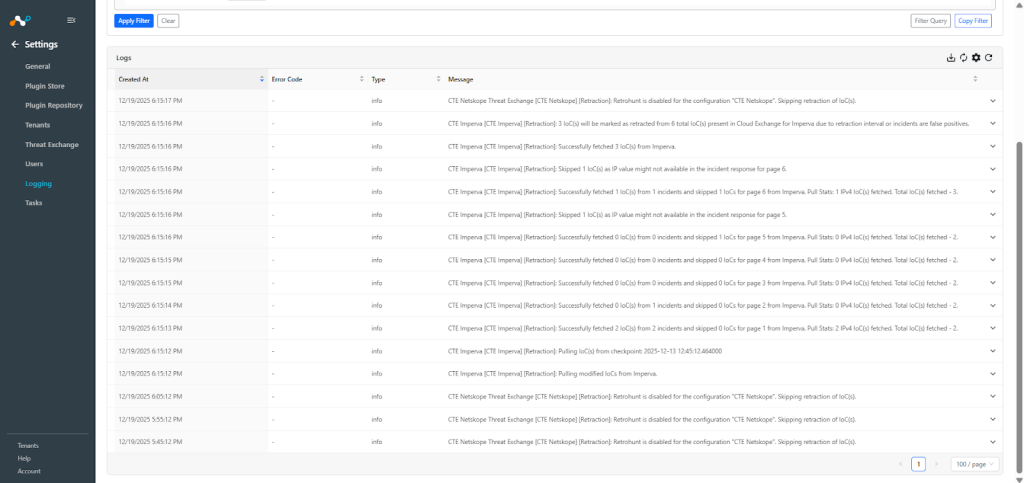Open Plugin Repository in sidebar
The height and width of the screenshot is (483, 1024).
coord(54,105)
